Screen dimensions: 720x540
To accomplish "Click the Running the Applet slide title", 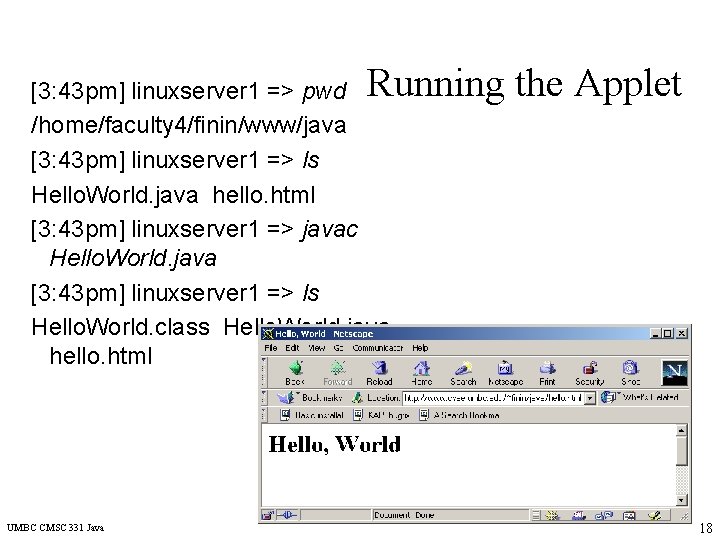I will pyautogui.click(x=524, y=84).
